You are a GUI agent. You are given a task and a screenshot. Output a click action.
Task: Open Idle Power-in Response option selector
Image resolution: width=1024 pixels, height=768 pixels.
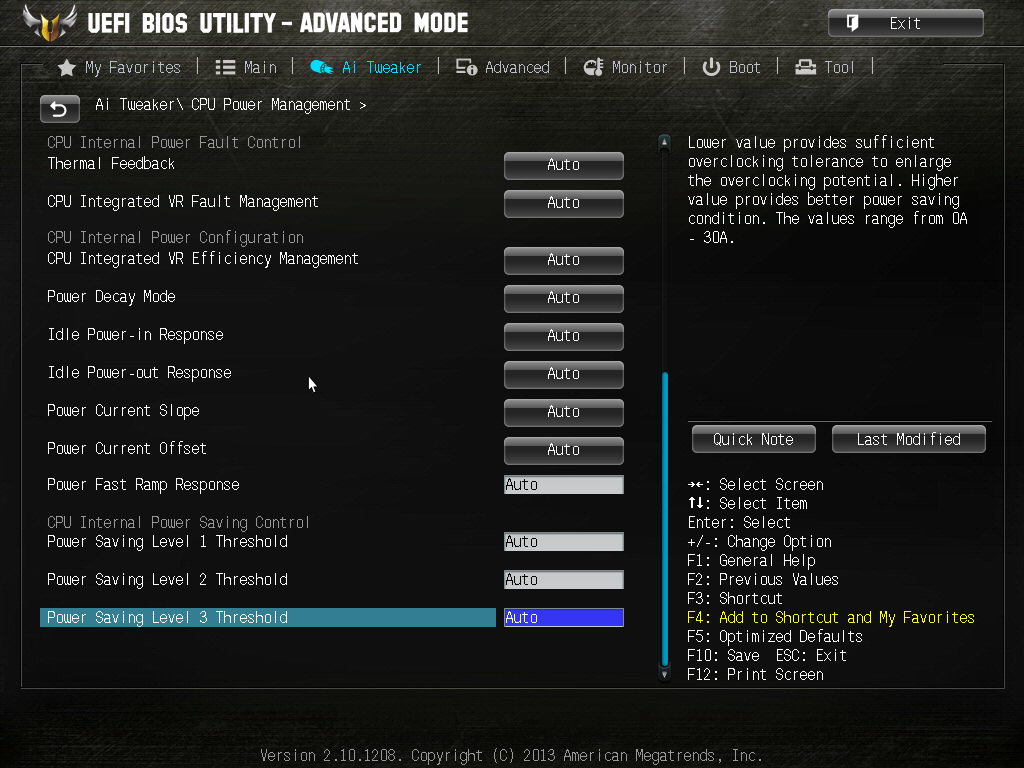tap(564, 336)
